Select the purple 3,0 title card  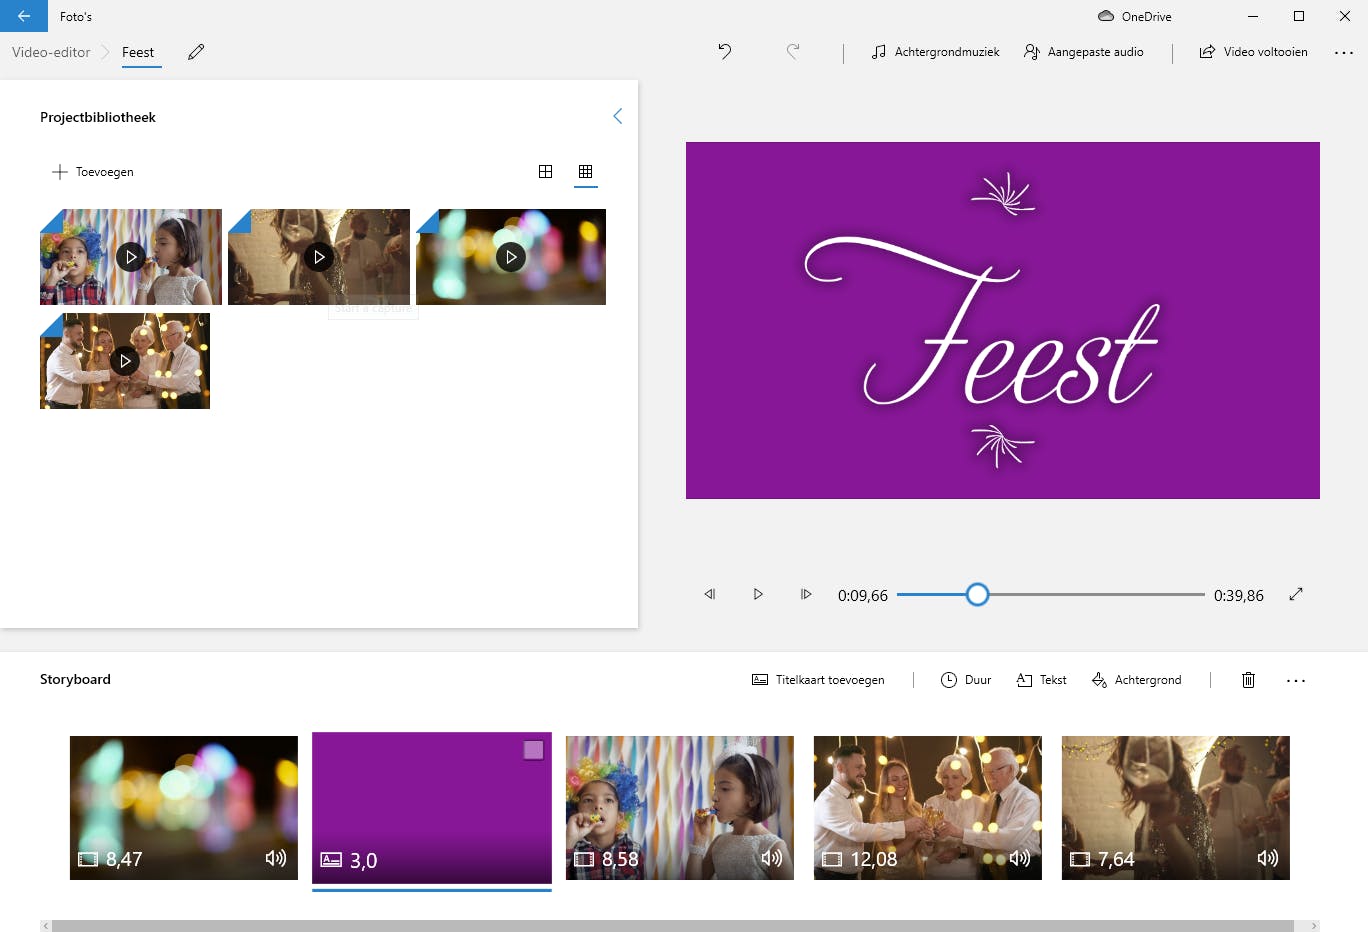[x=432, y=808]
